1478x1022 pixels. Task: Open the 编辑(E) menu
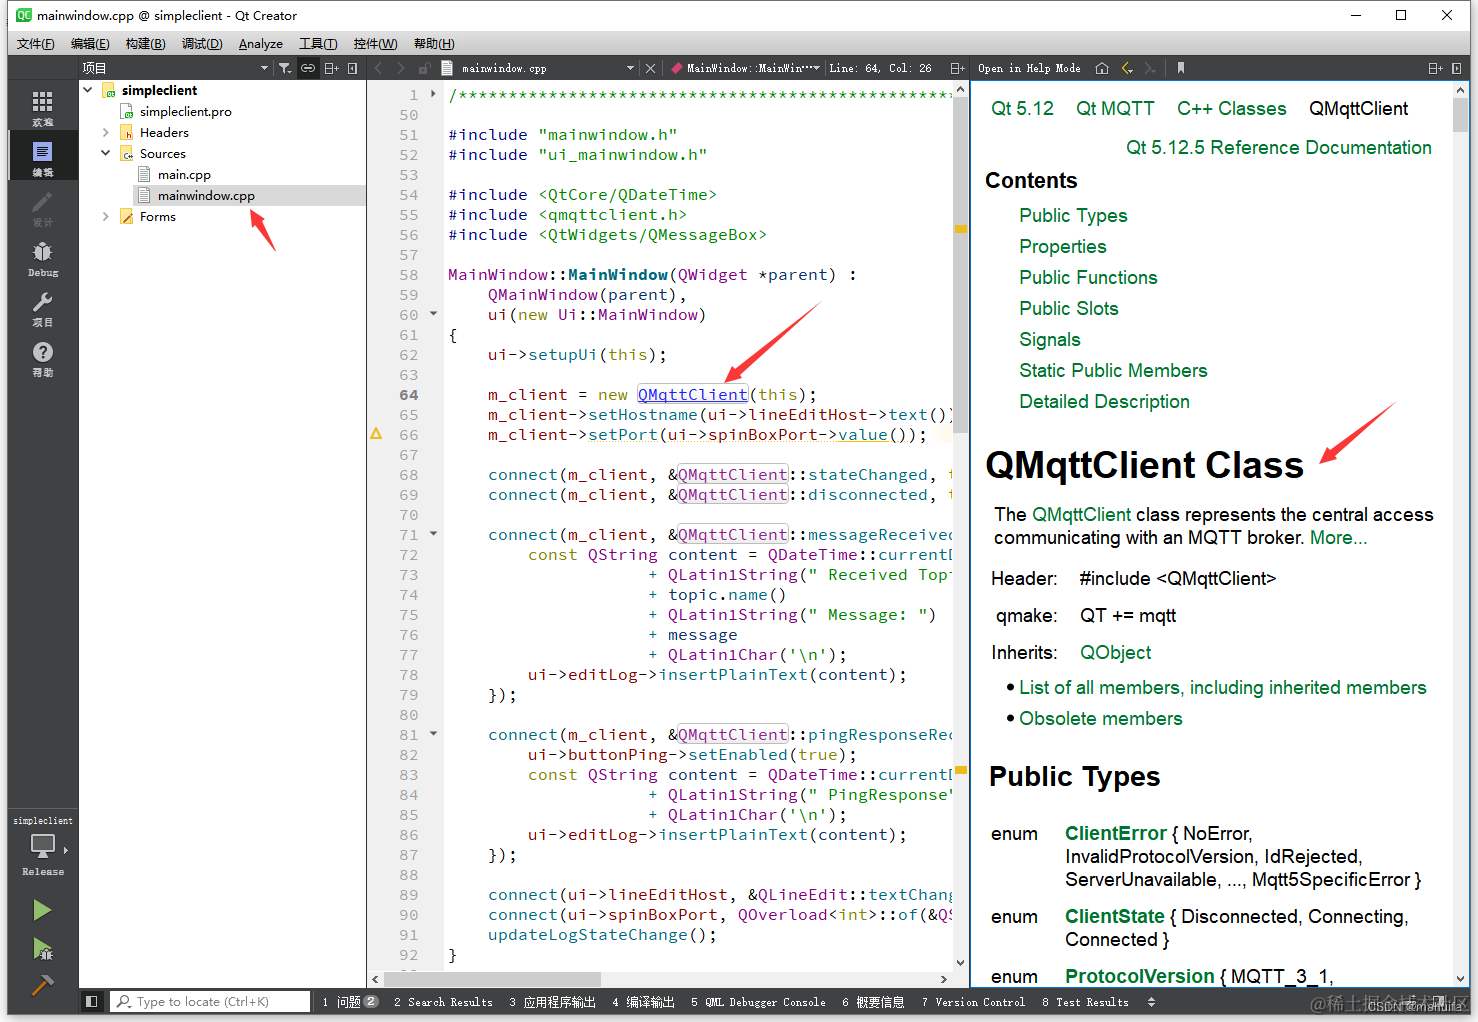(90, 43)
